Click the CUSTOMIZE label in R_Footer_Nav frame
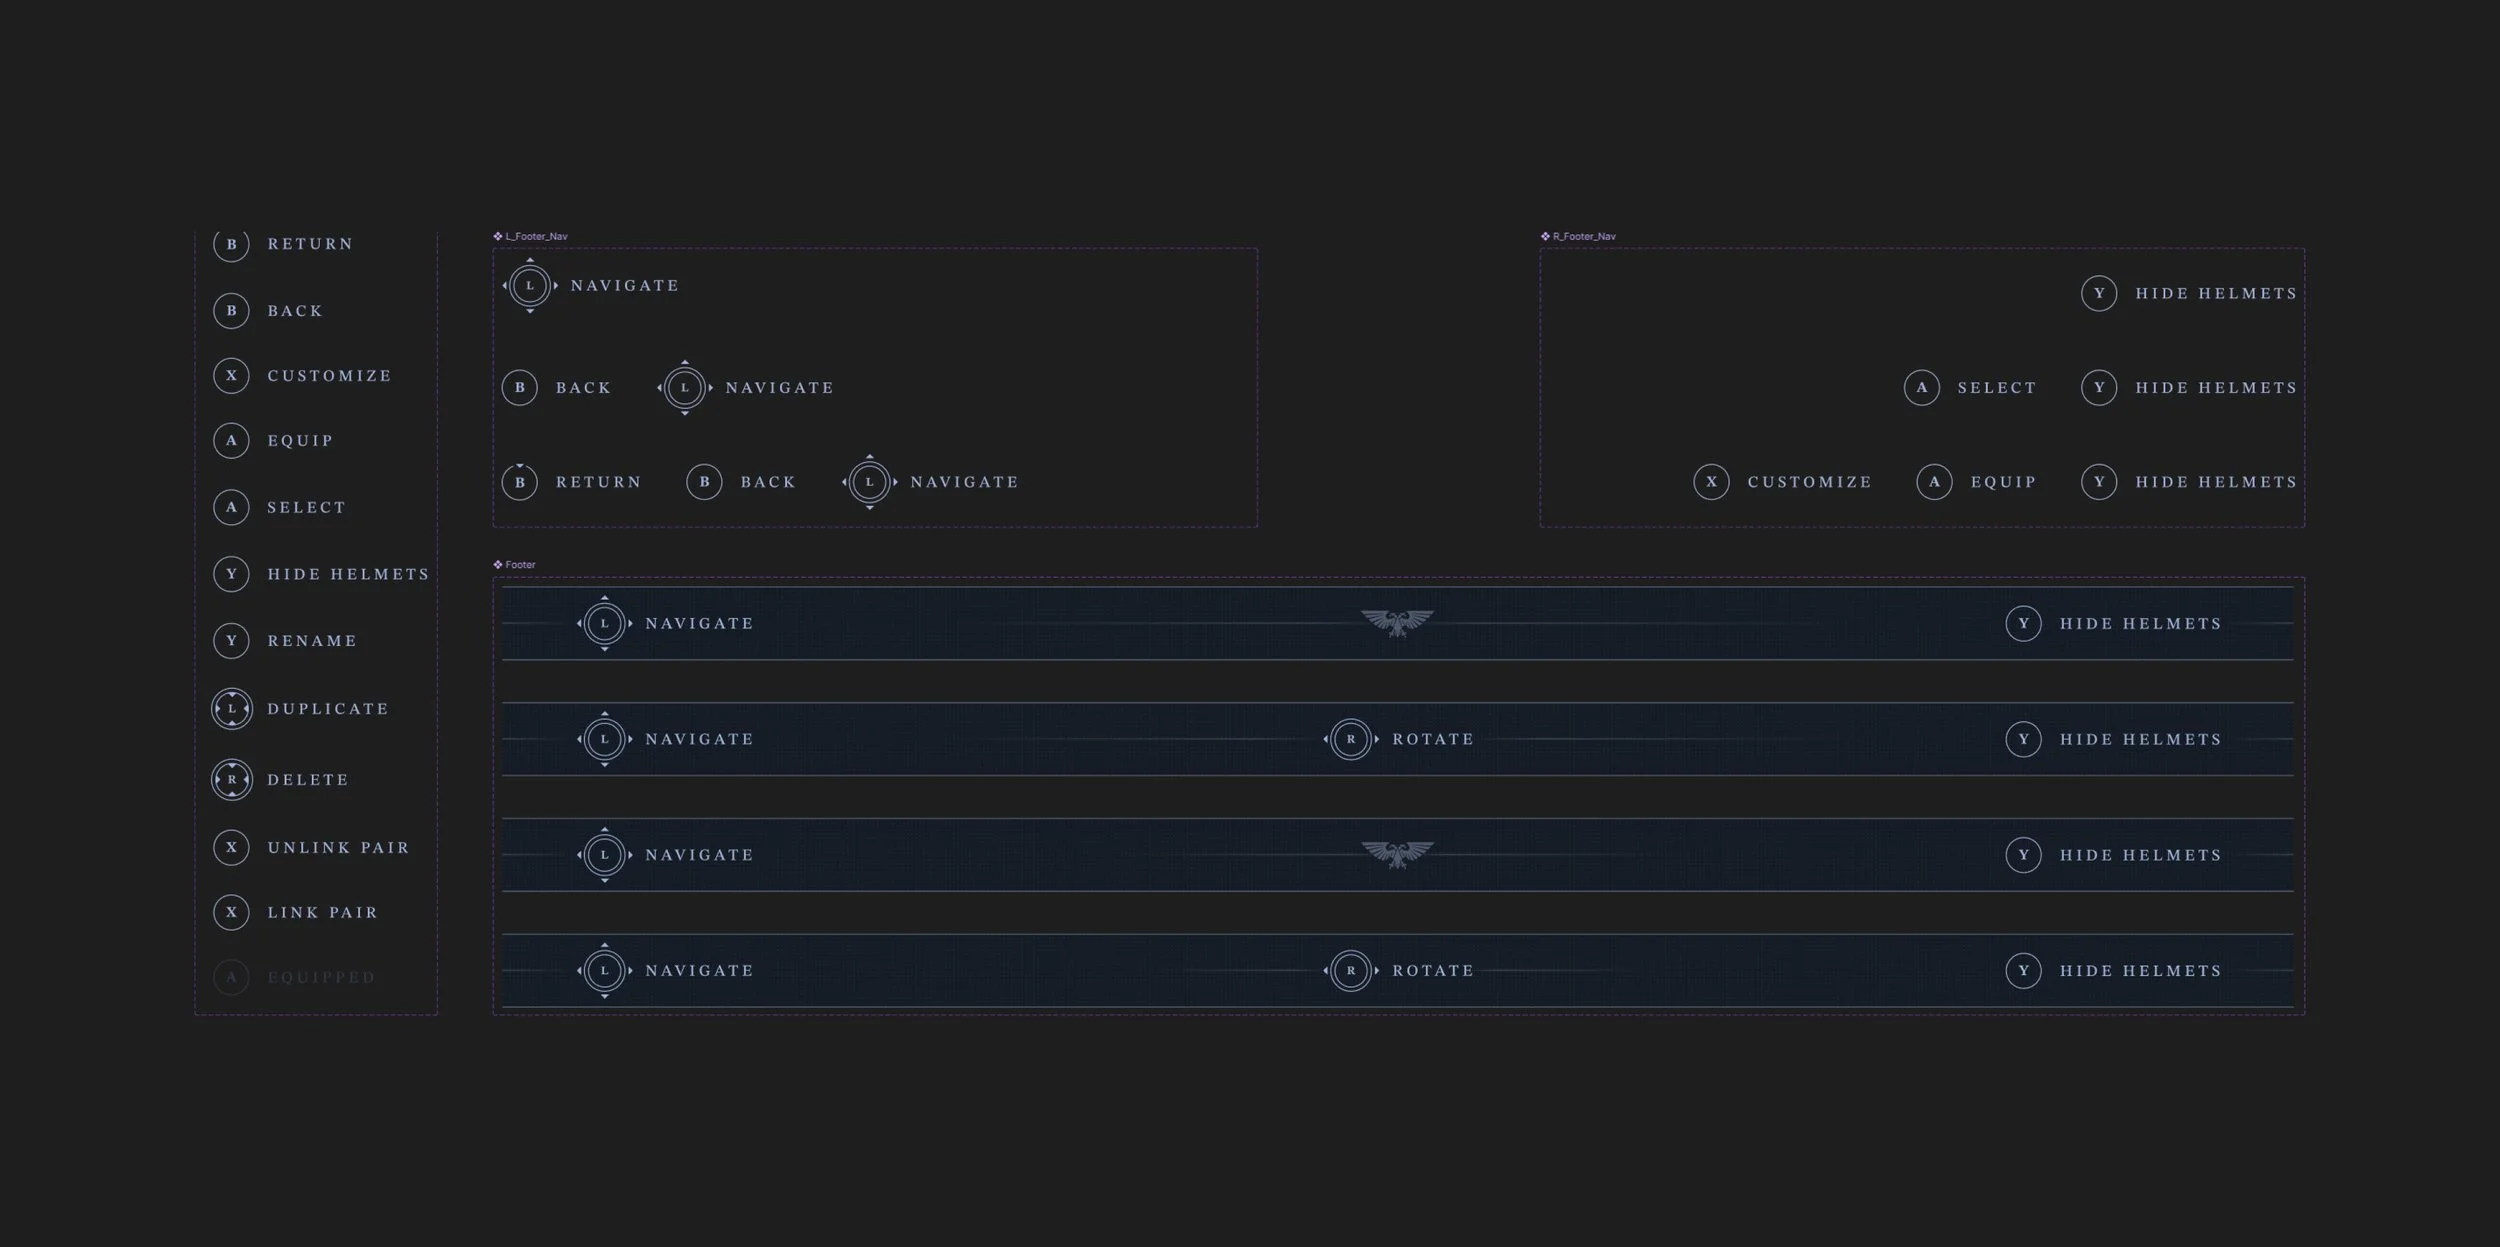Screen dimensions: 2500x1247 coord(1809,482)
